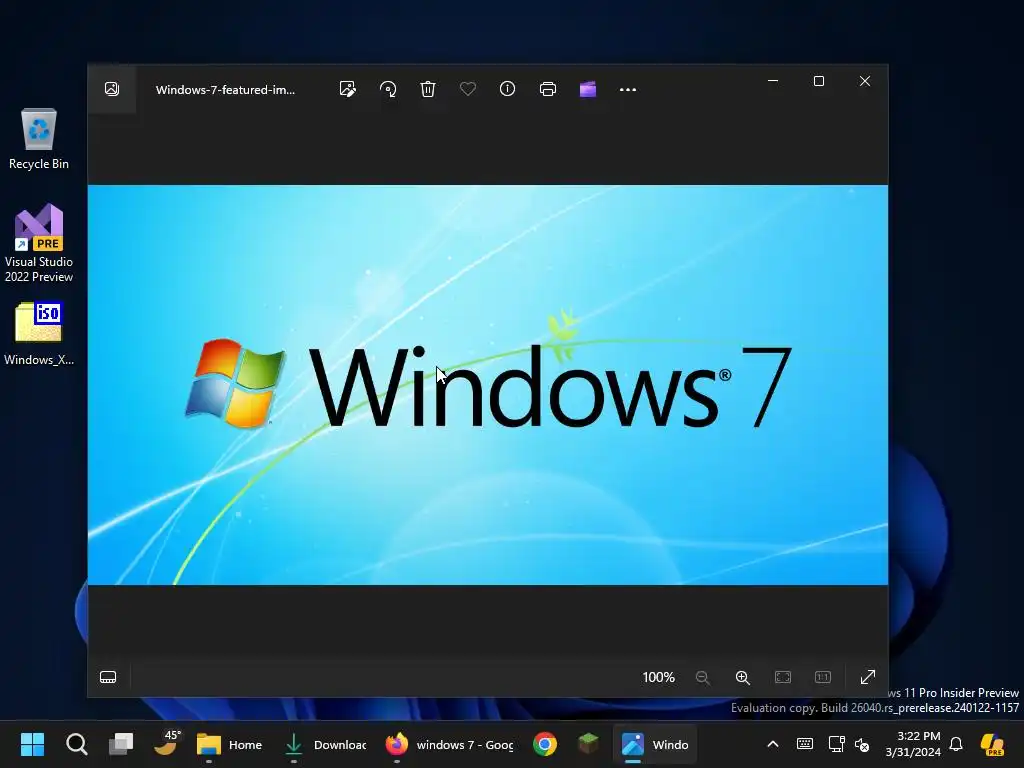Open taskbar Search
This screenshot has width=1024, height=768.
[x=76, y=744]
